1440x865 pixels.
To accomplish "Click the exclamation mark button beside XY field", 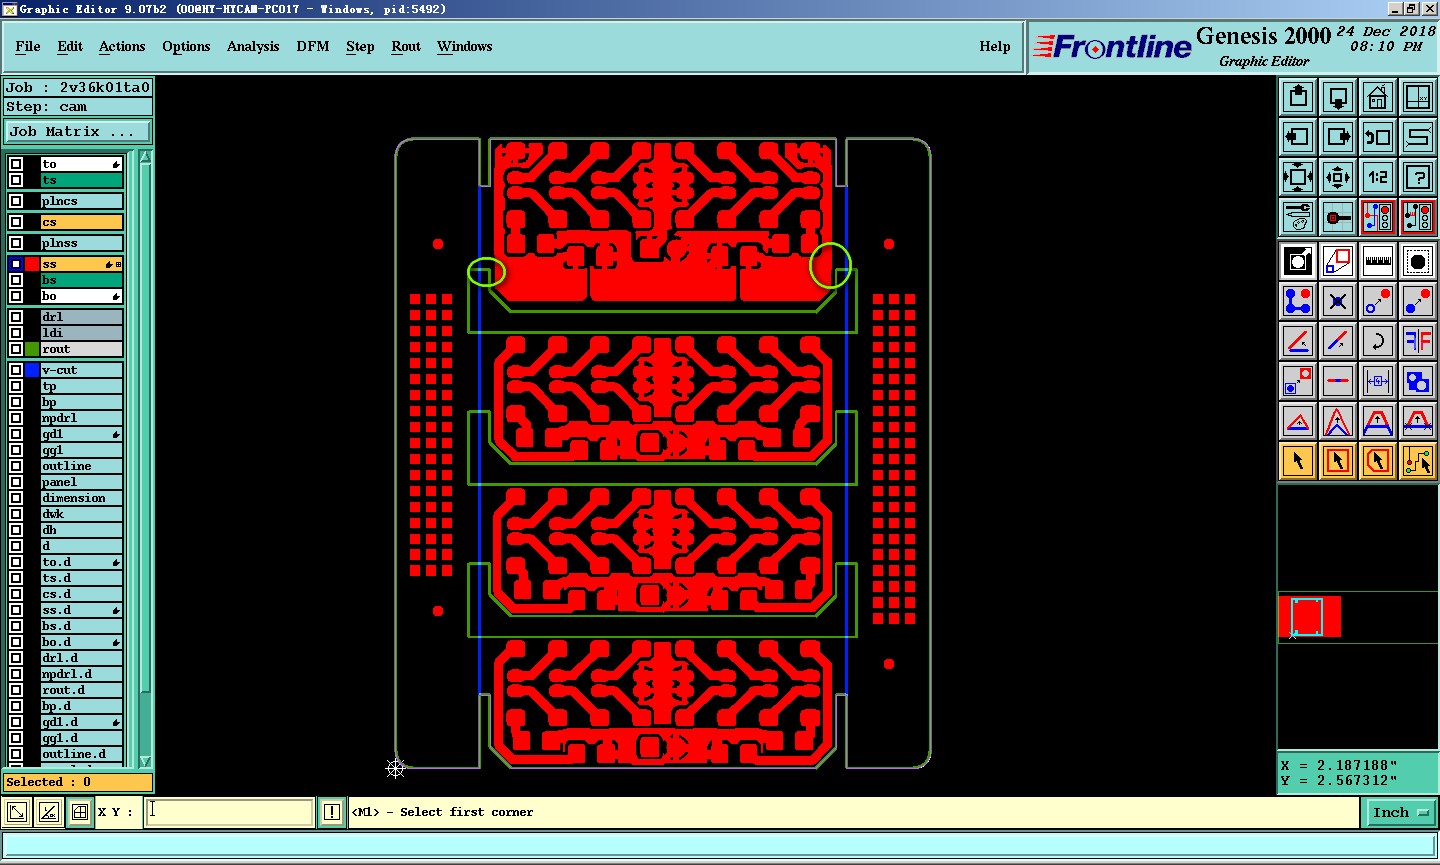I will (x=332, y=812).
